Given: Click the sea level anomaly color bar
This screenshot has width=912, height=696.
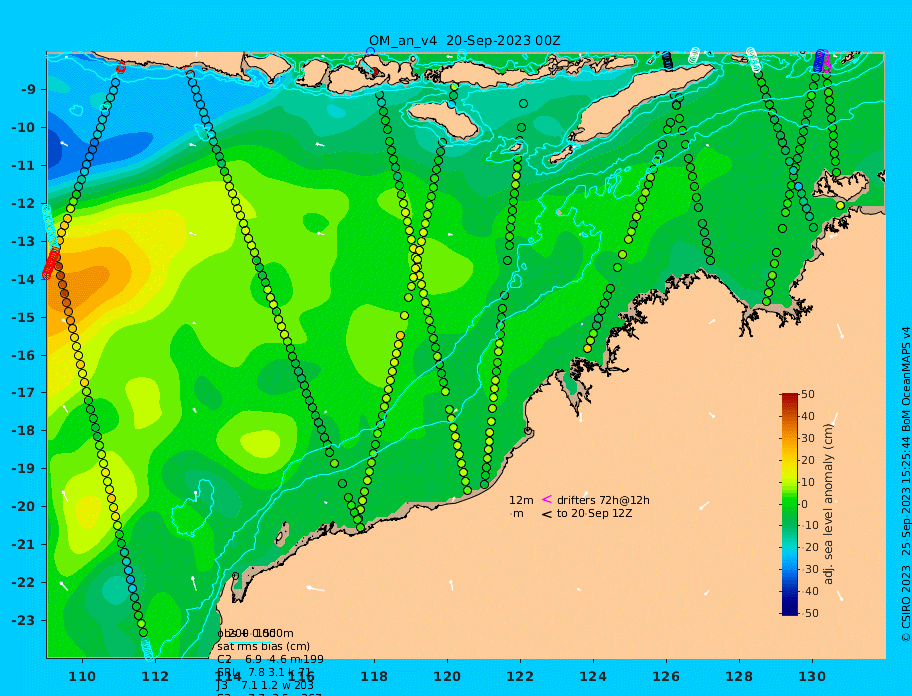Looking at the screenshot, I should pyautogui.click(x=790, y=504).
